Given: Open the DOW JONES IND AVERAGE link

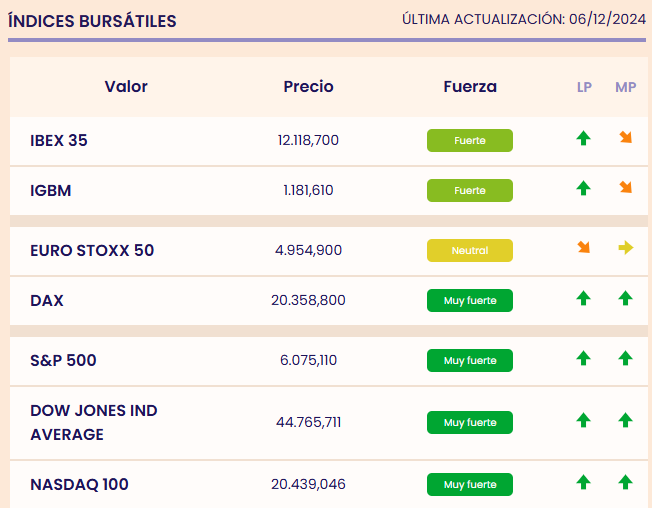Looking at the screenshot, I should [94, 423].
